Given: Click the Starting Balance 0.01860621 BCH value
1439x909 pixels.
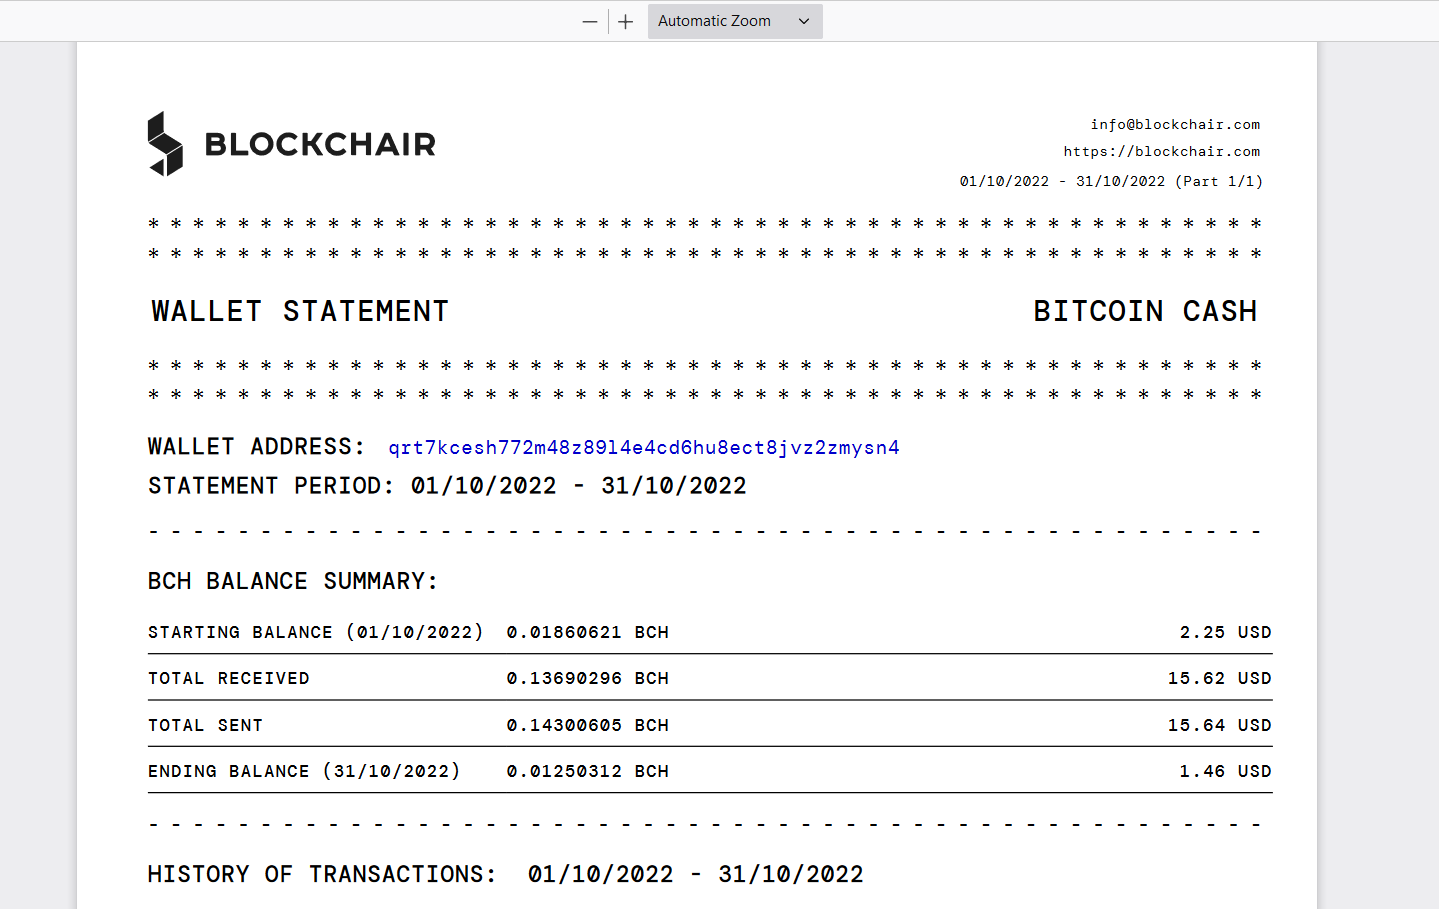Looking at the screenshot, I should coord(588,632).
